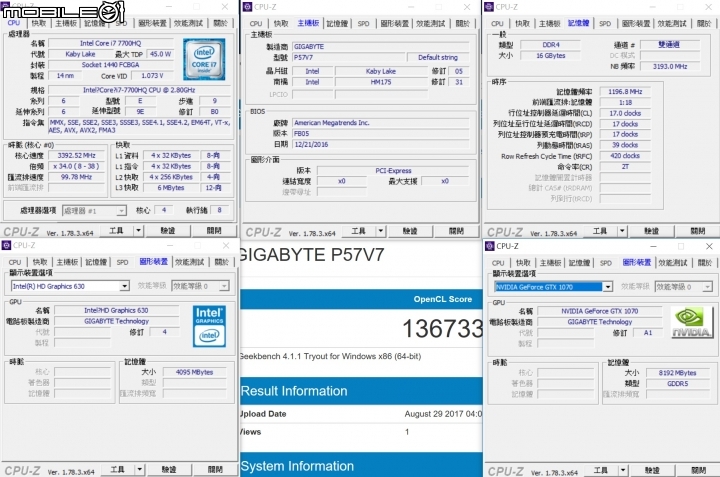
Task: Click the Intel Graphics logo badge
Action: pos(209,326)
